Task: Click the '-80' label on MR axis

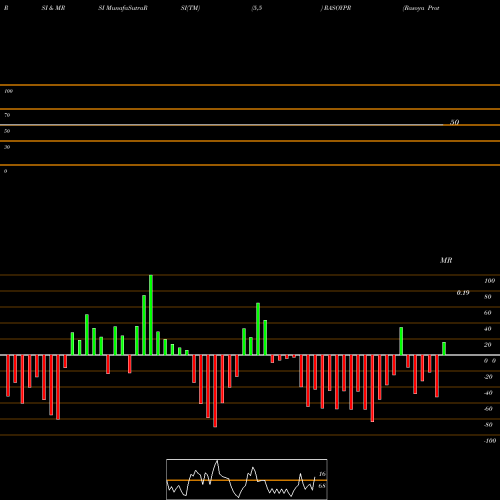Action: pyautogui.click(x=488, y=425)
